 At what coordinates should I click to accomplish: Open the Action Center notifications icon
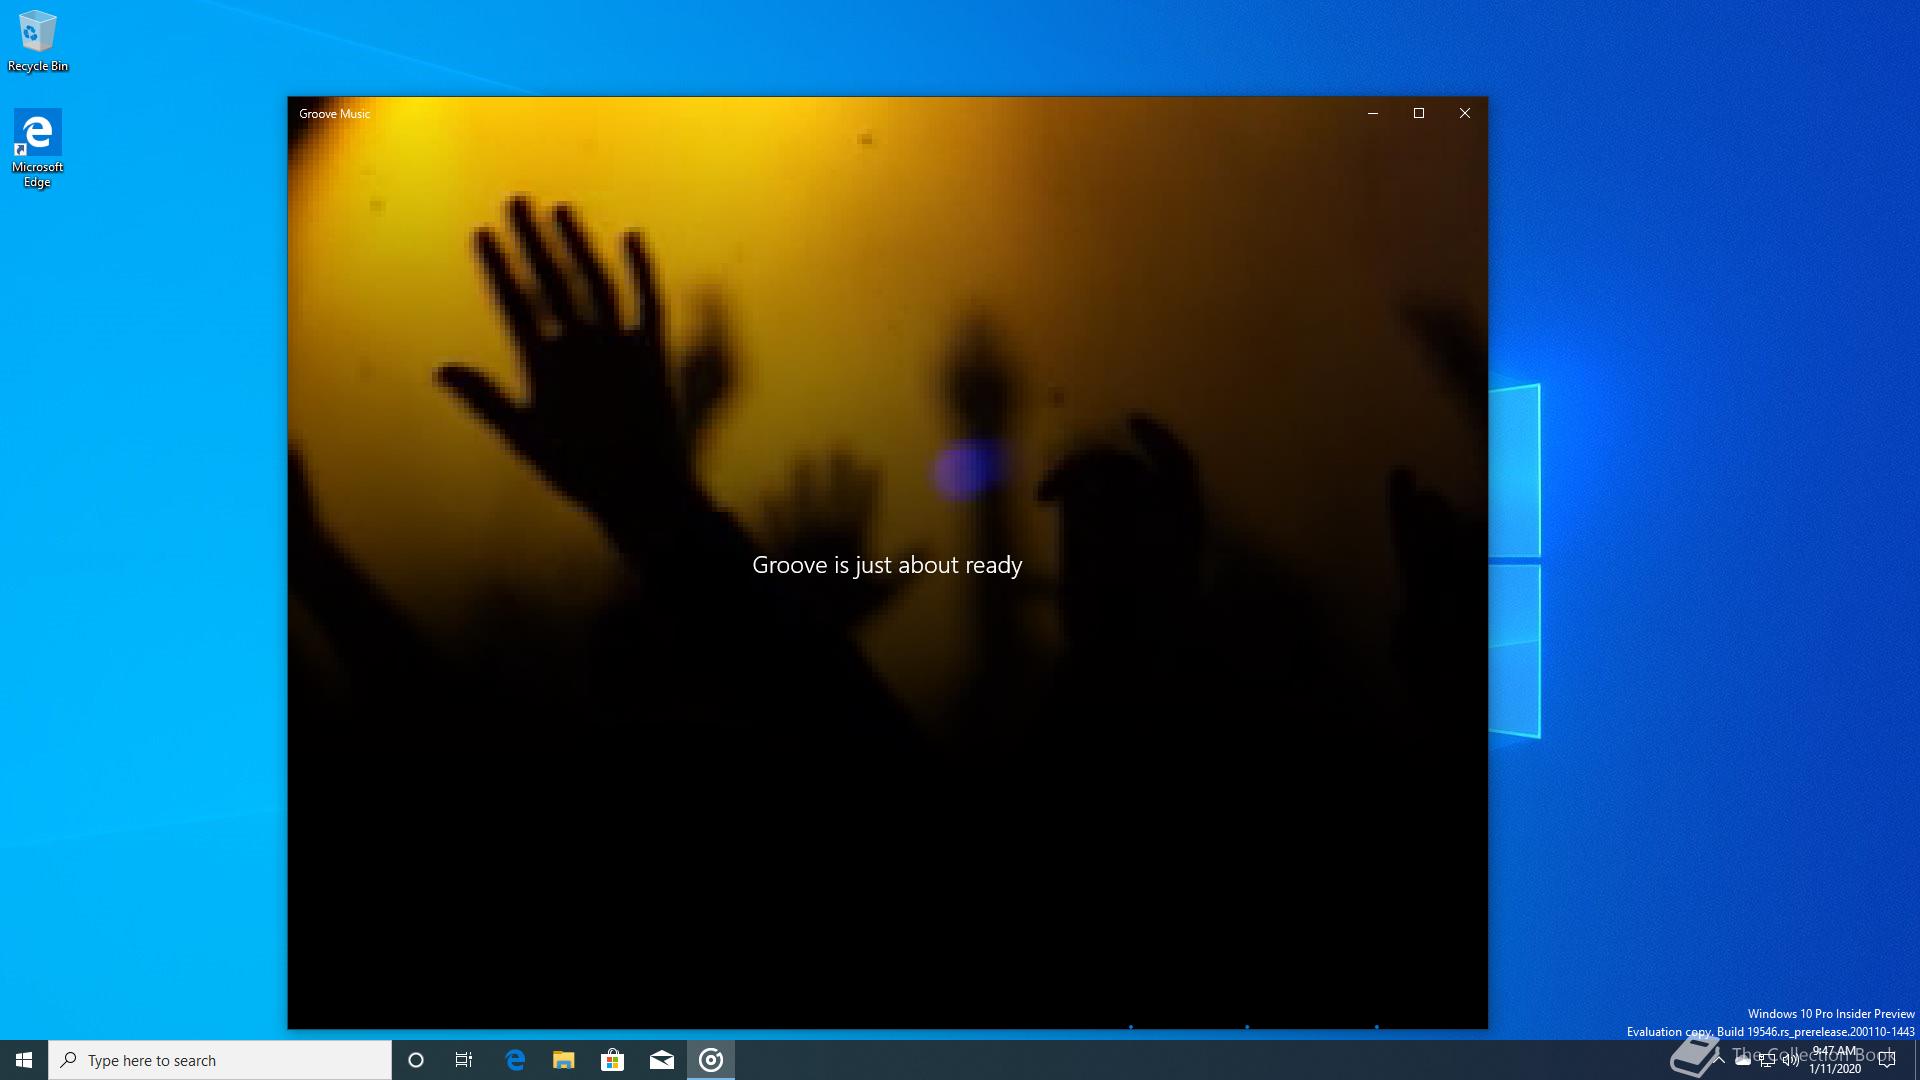pos(1887,1060)
